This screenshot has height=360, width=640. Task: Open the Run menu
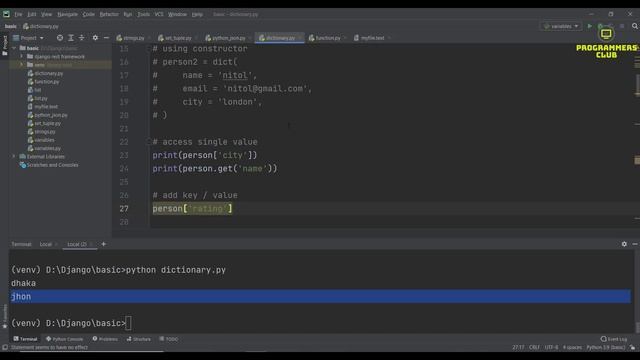pyautogui.click(x=128, y=14)
